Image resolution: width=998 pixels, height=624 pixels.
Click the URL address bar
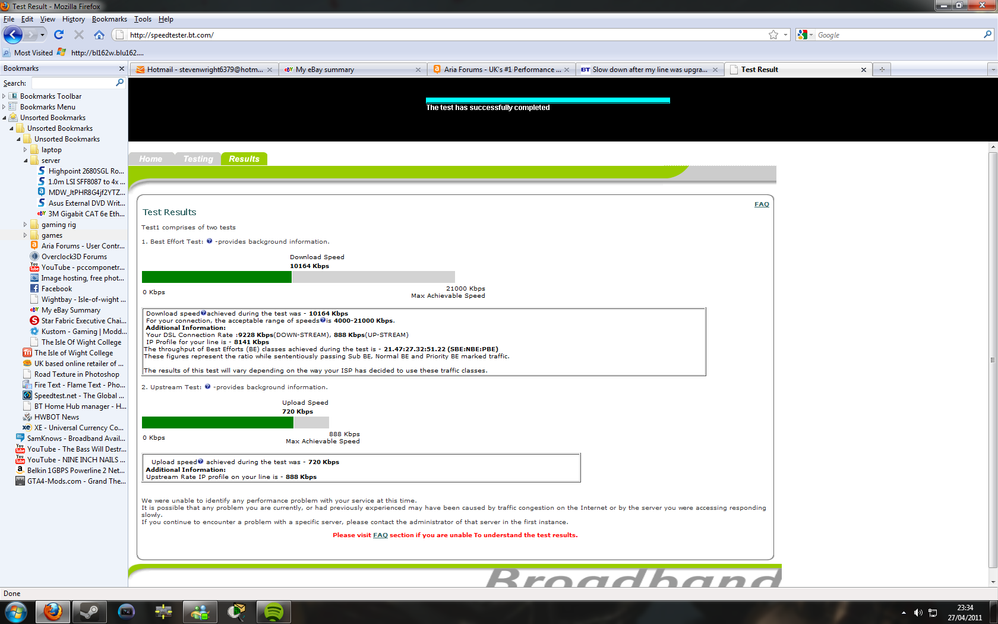tap(446, 35)
